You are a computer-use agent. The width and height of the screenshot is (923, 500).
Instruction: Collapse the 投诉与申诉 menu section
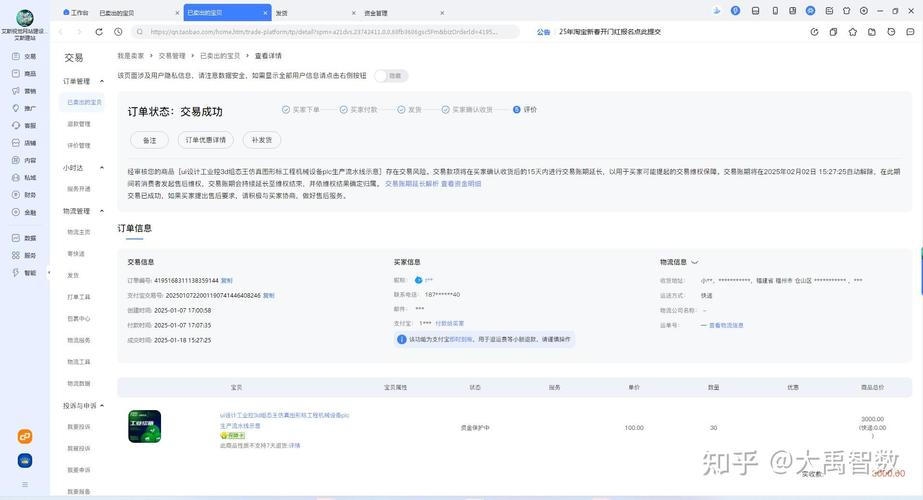(x=102, y=406)
